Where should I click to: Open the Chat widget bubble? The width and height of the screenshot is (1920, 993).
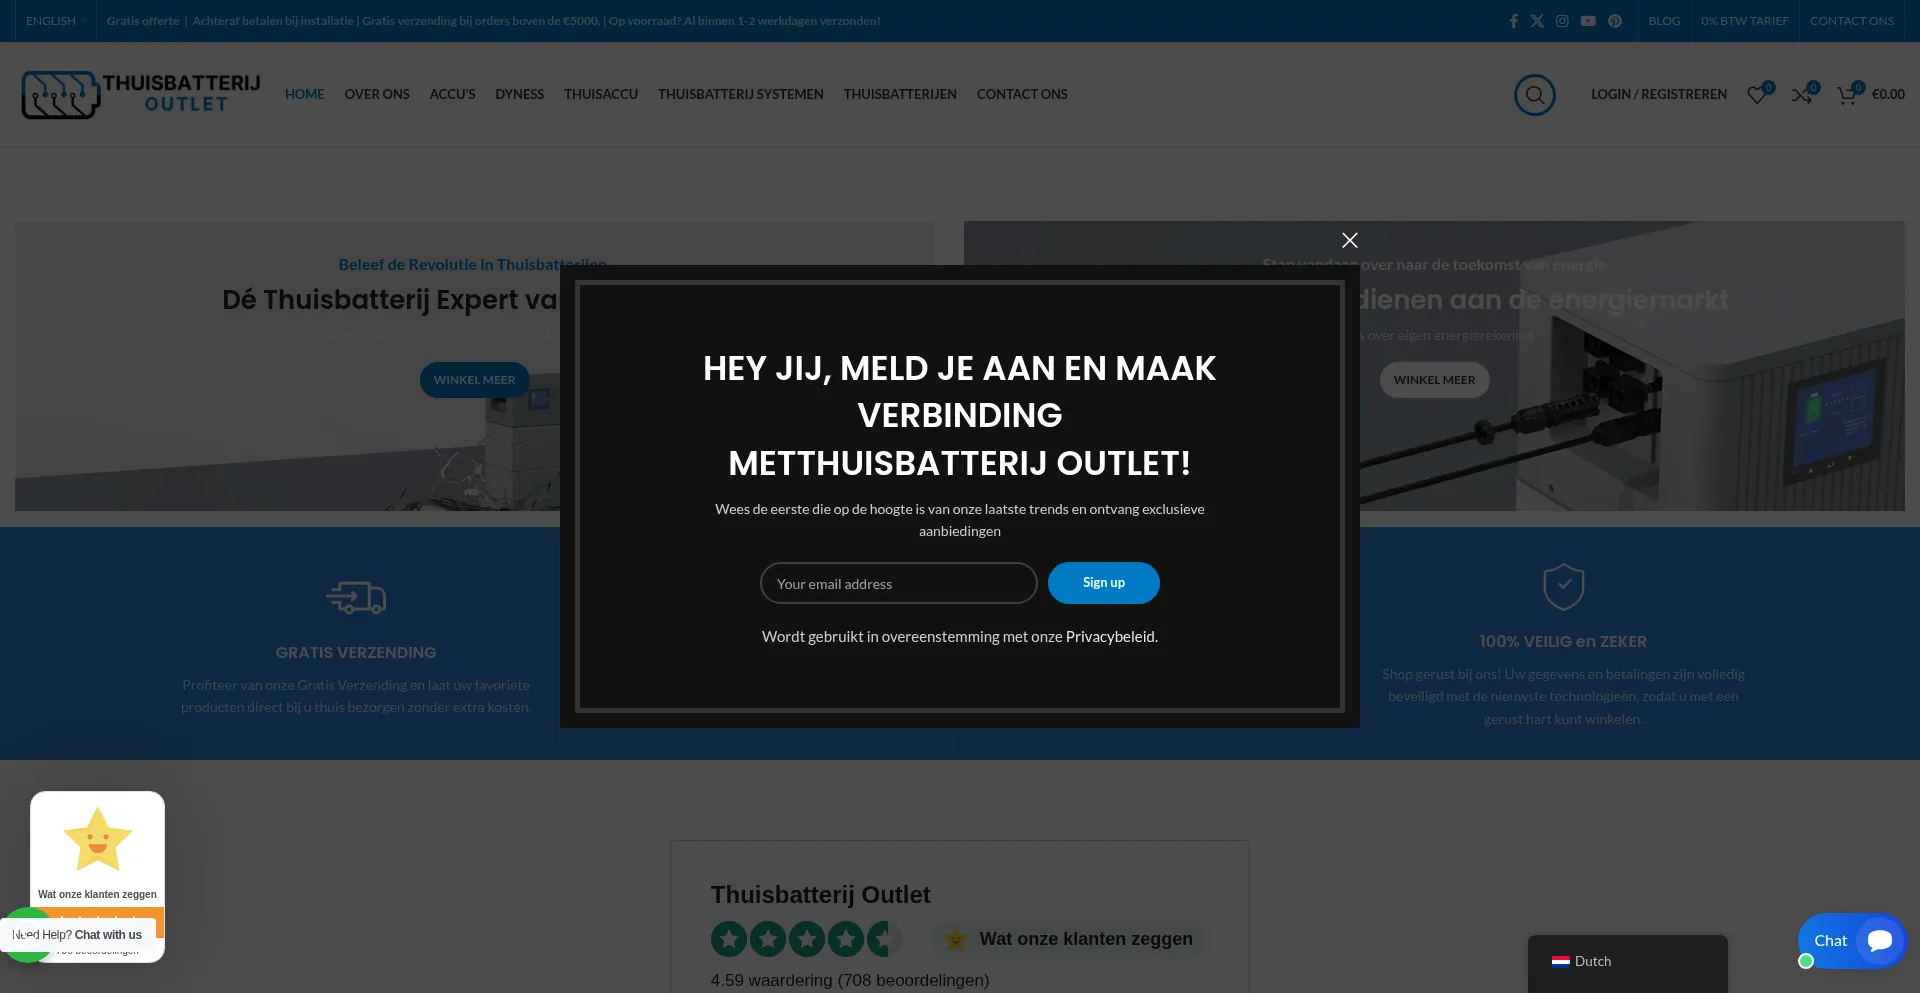point(1851,941)
